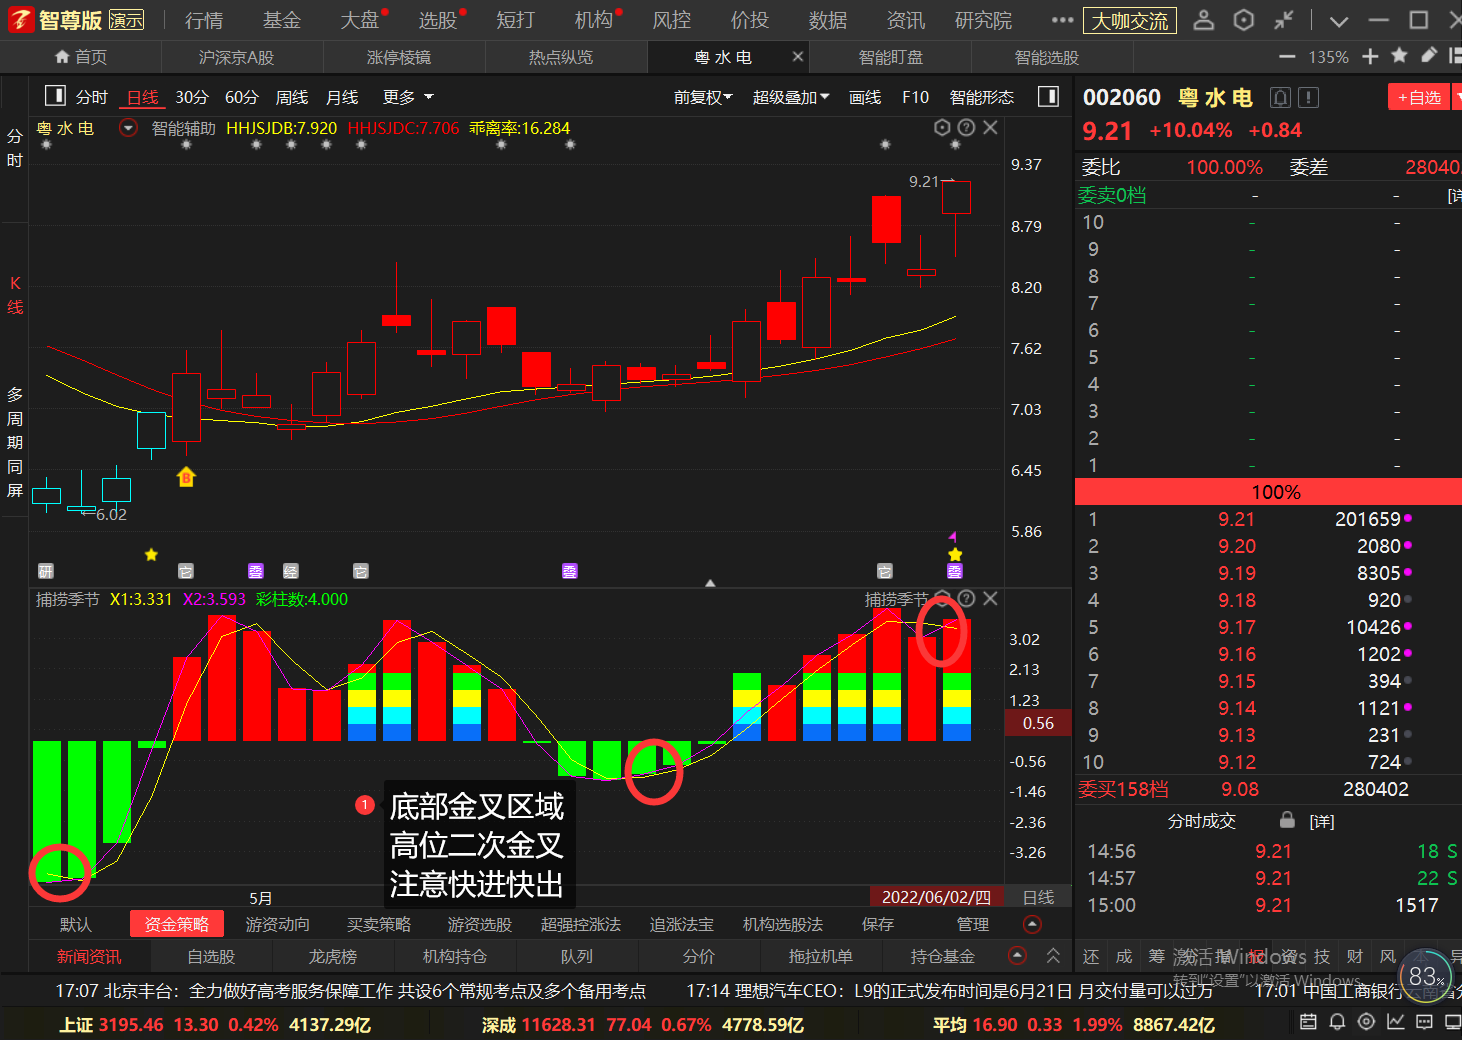Open help for 捕捞季节 indicator

point(966,598)
